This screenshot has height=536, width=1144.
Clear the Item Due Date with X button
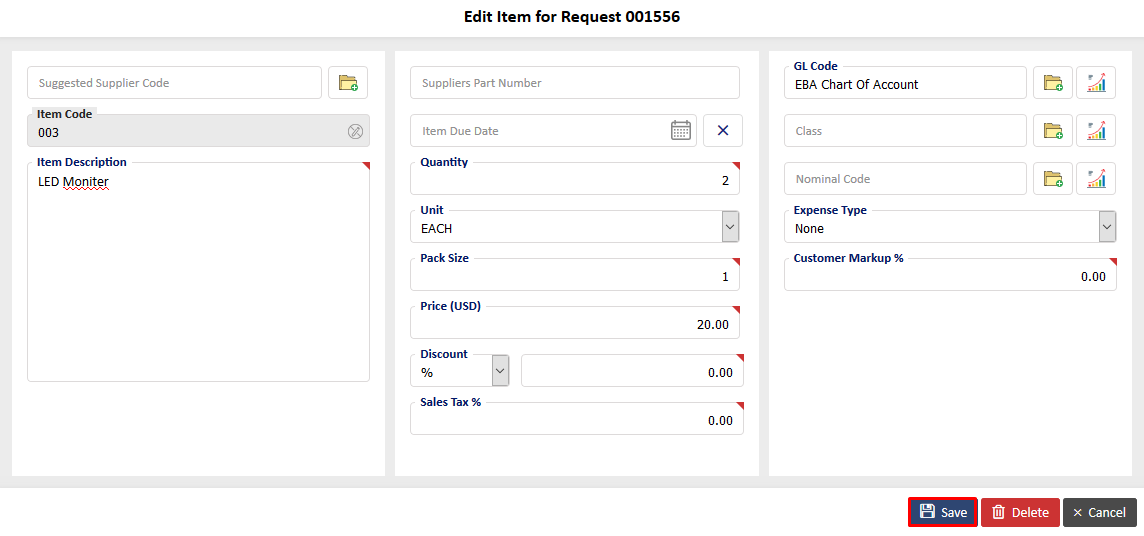[723, 131]
